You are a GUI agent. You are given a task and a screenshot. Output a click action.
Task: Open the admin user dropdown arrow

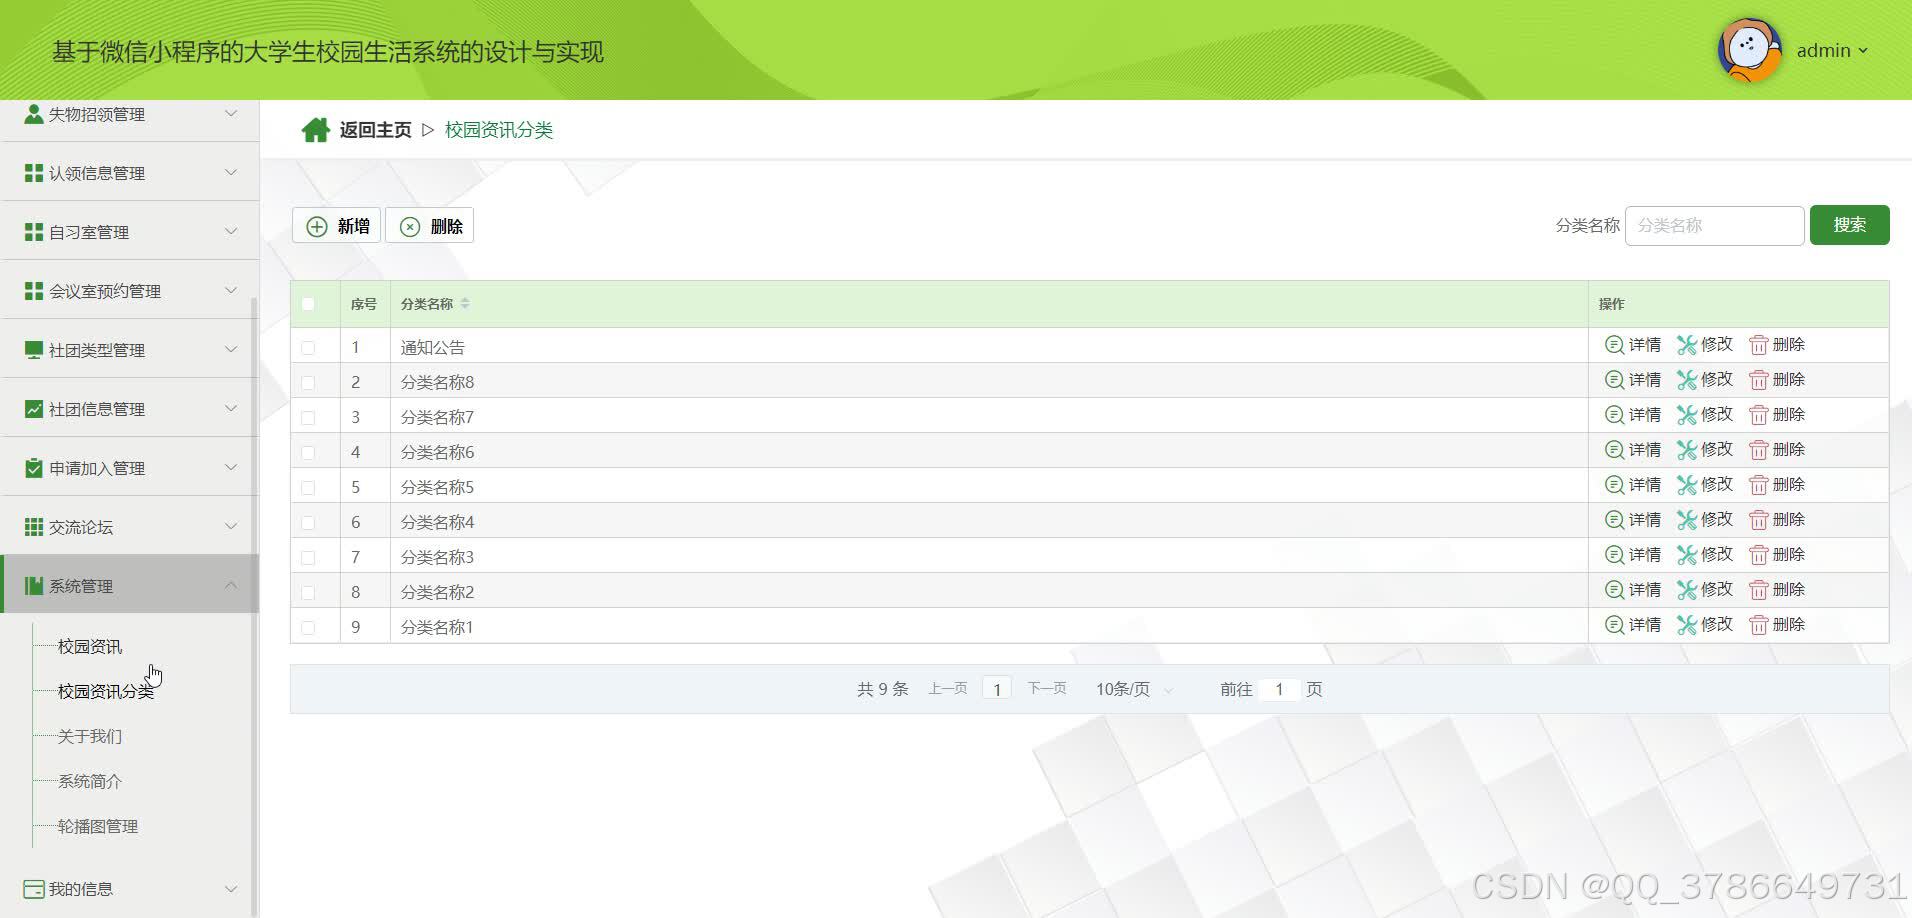click(1863, 51)
